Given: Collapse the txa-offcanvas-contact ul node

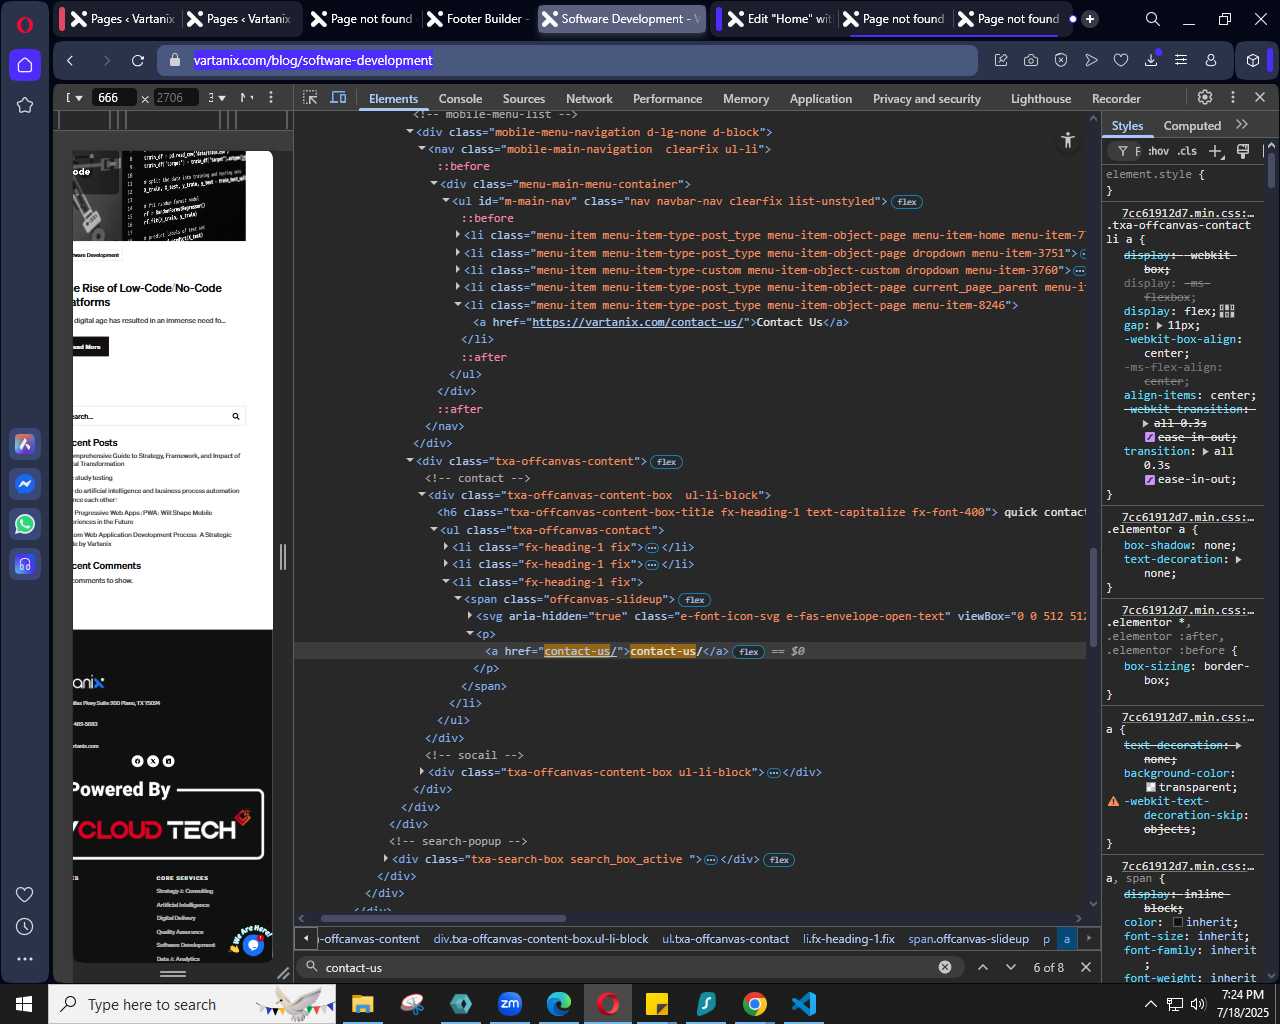Looking at the screenshot, I should [434, 530].
